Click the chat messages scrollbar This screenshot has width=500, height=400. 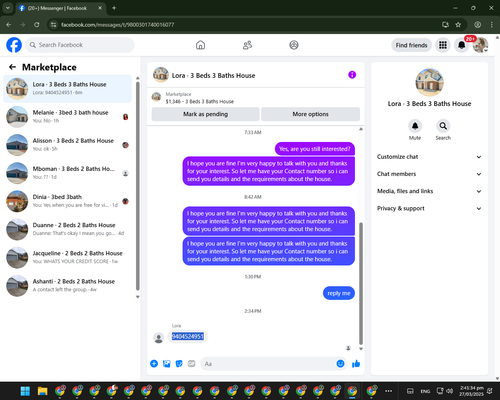pos(361,283)
